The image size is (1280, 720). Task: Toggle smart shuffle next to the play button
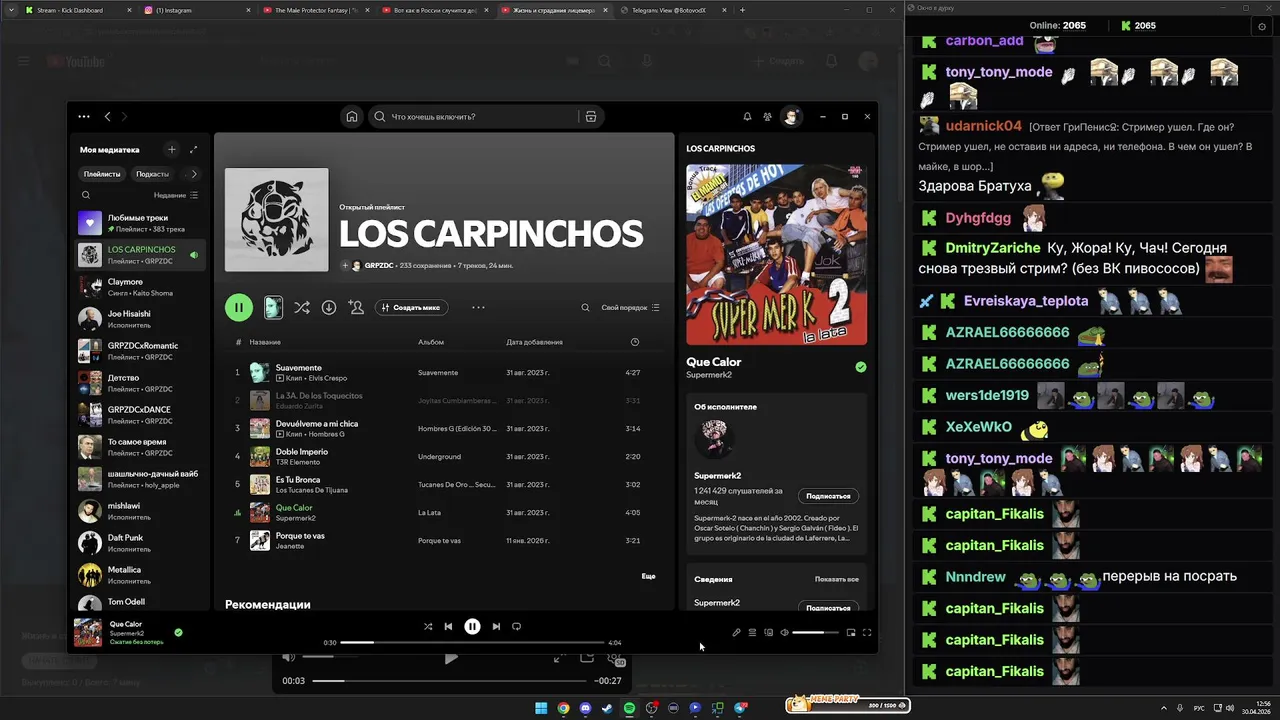(x=302, y=308)
